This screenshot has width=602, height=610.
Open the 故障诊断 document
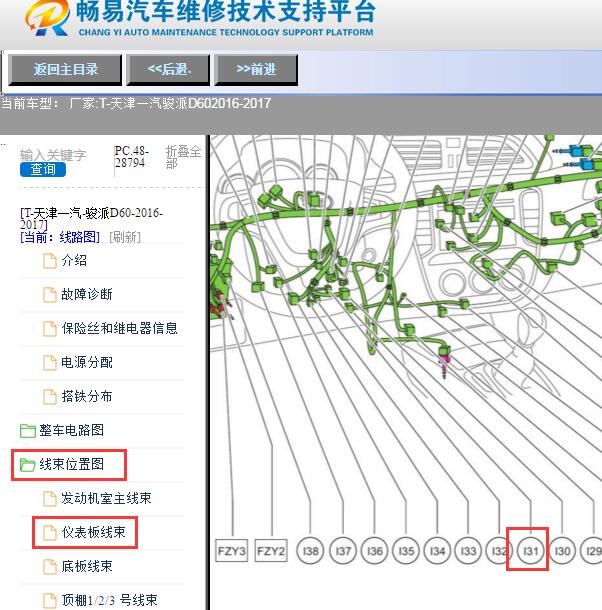[x=87, y=294]
